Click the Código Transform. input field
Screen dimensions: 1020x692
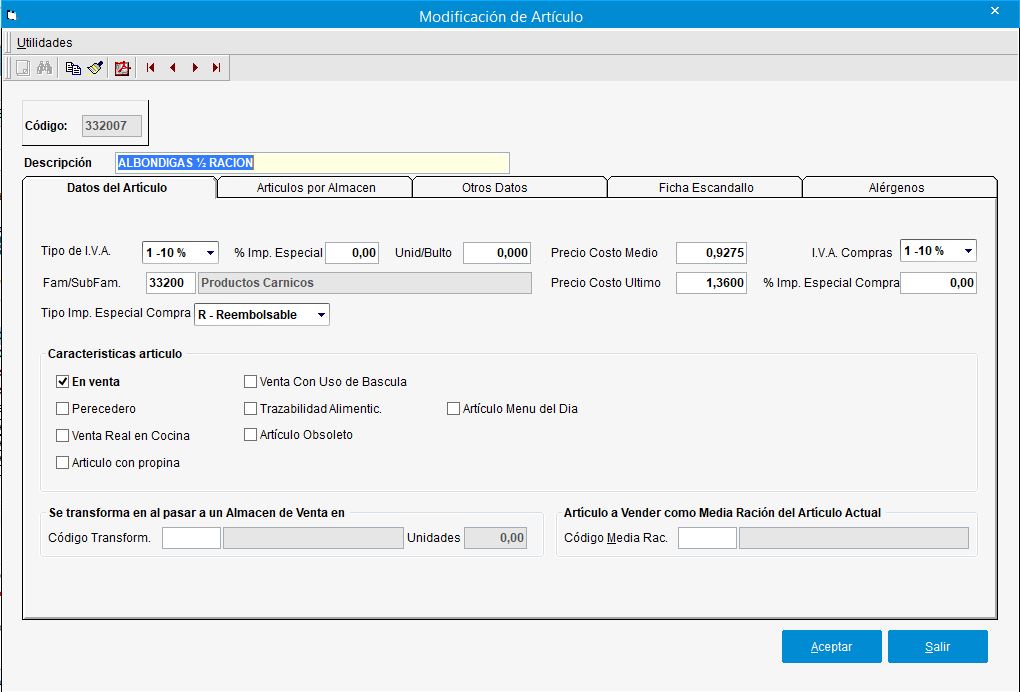[x=191, y=538]
